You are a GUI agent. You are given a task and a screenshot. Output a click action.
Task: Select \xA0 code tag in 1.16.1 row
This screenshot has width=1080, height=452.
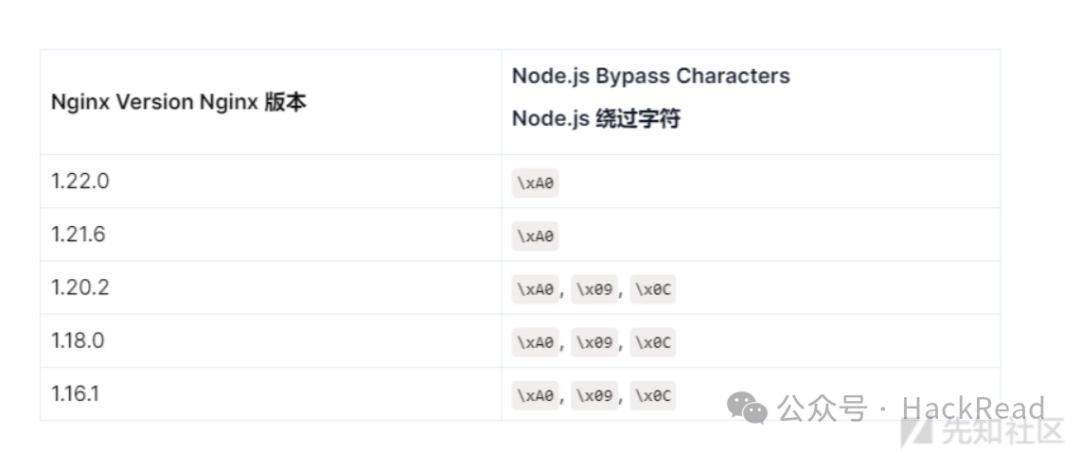coord(535,396)
